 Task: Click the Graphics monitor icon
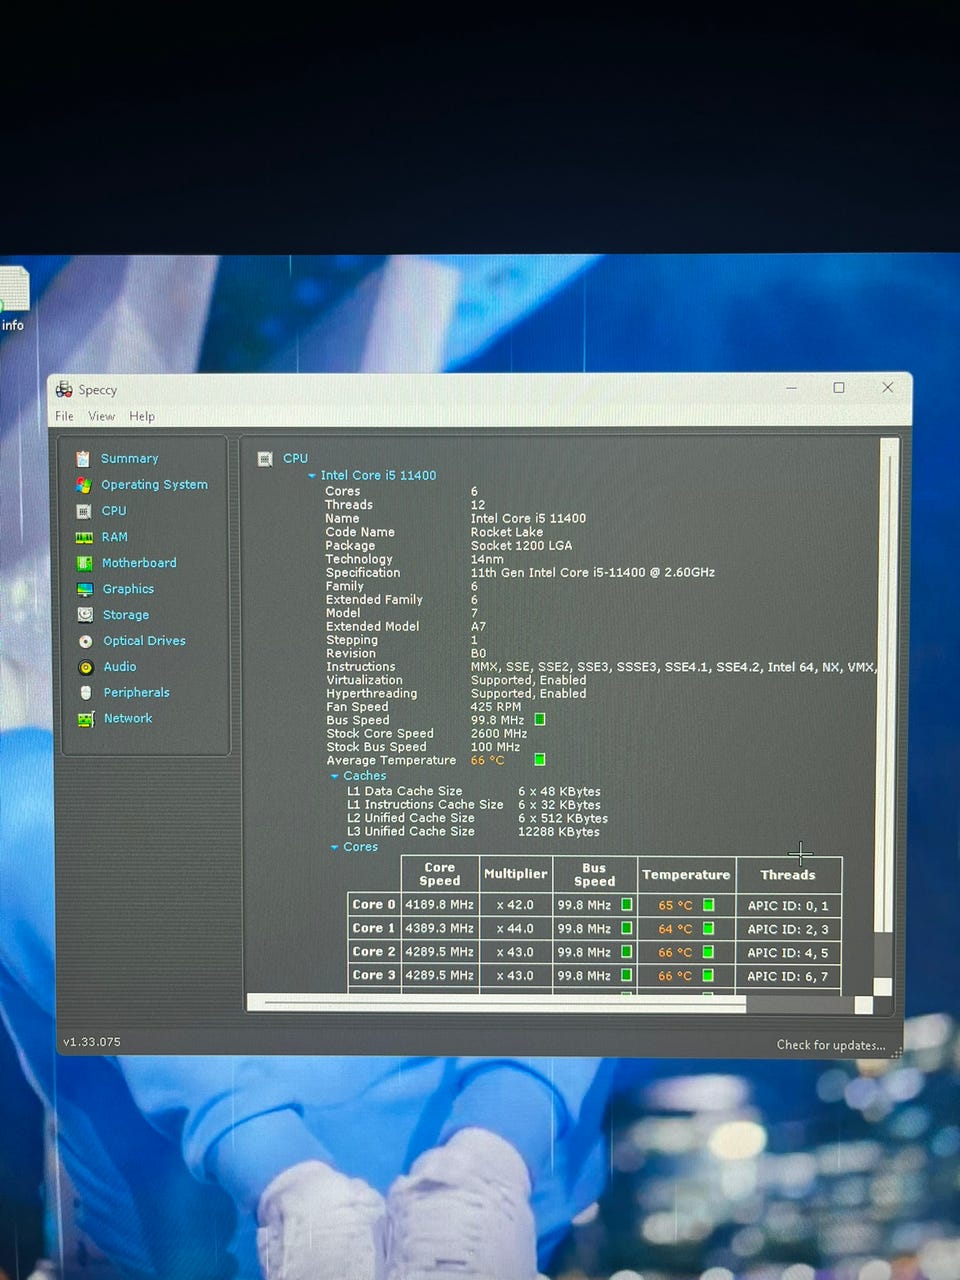85,589
